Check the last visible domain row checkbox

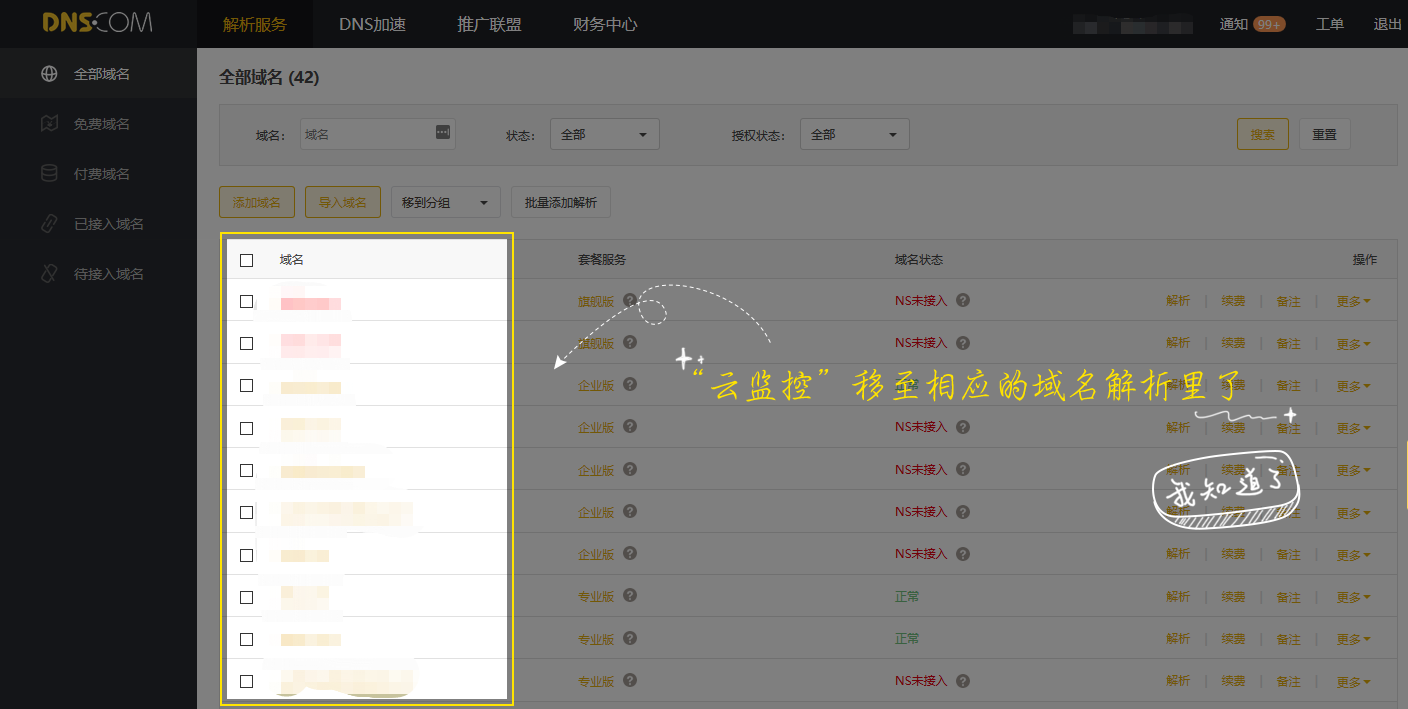247,681
